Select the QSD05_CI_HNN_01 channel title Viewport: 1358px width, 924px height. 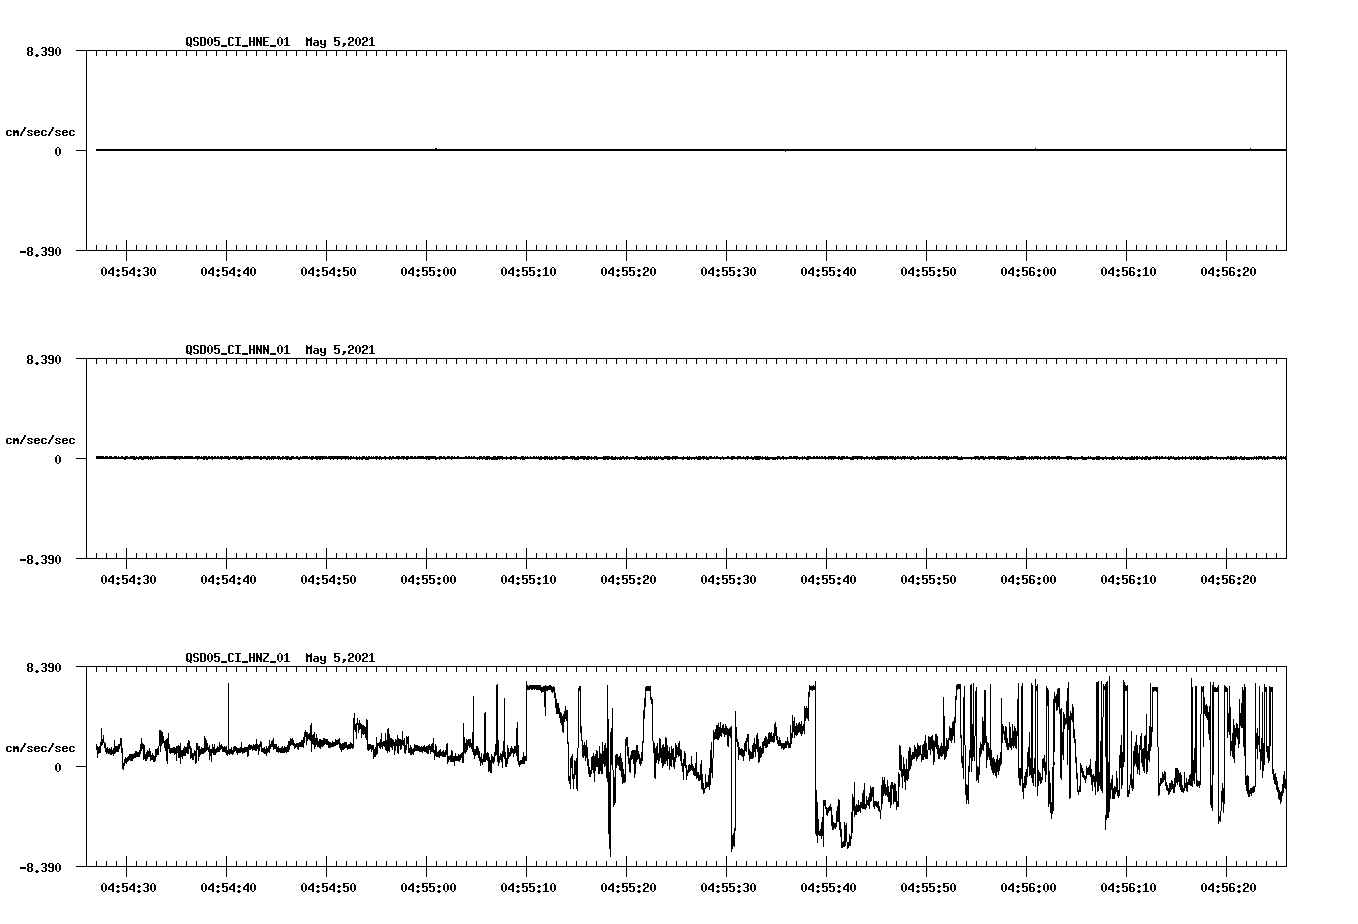[x=236, y=350]
